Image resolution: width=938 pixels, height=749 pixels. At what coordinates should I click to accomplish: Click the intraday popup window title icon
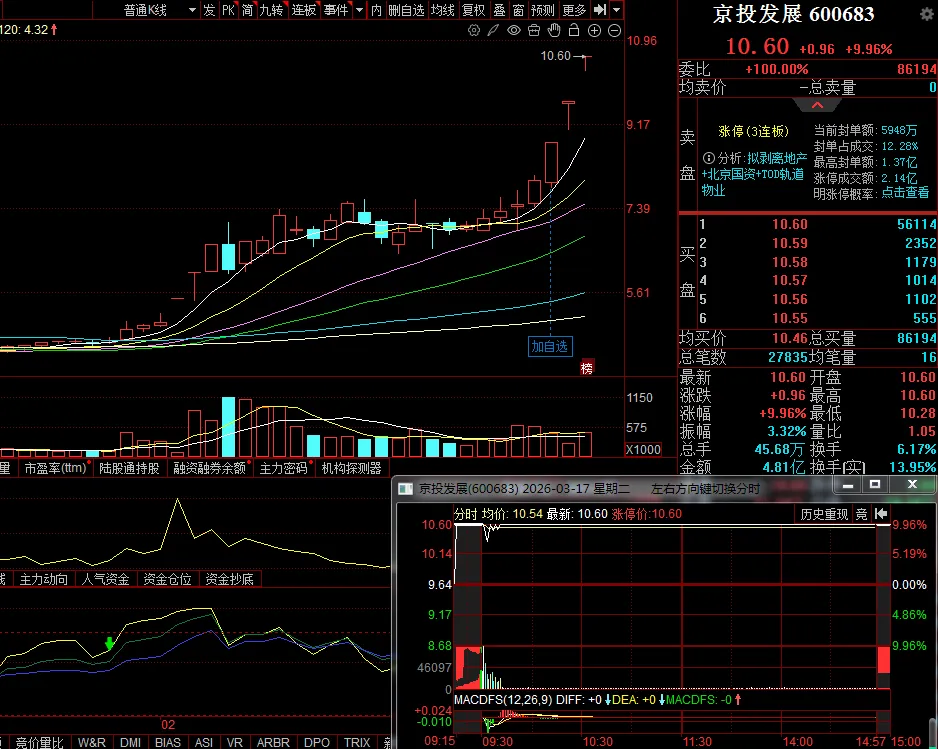coord(406,489)
